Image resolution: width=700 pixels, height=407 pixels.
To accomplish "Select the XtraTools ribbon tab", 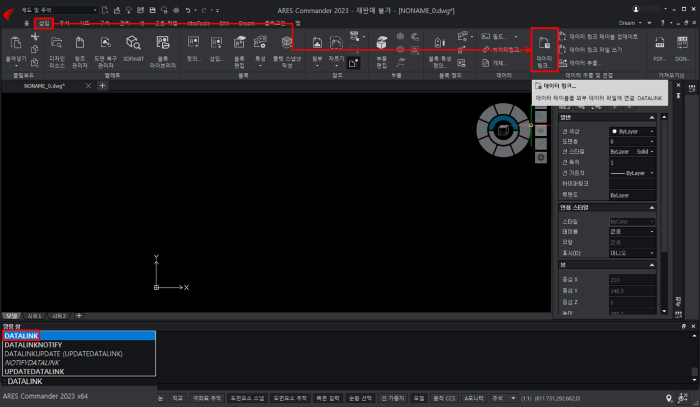I will (198, 23).
